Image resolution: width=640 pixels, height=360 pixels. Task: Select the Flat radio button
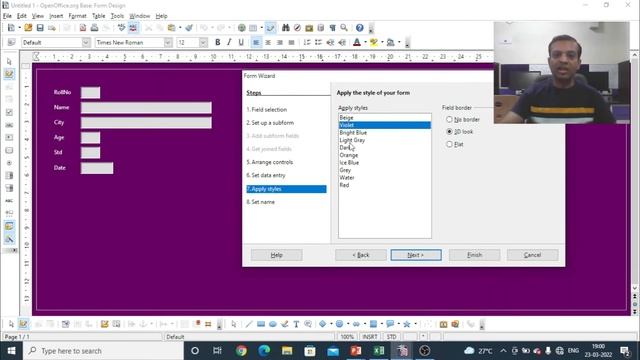(x=449, y=144)
